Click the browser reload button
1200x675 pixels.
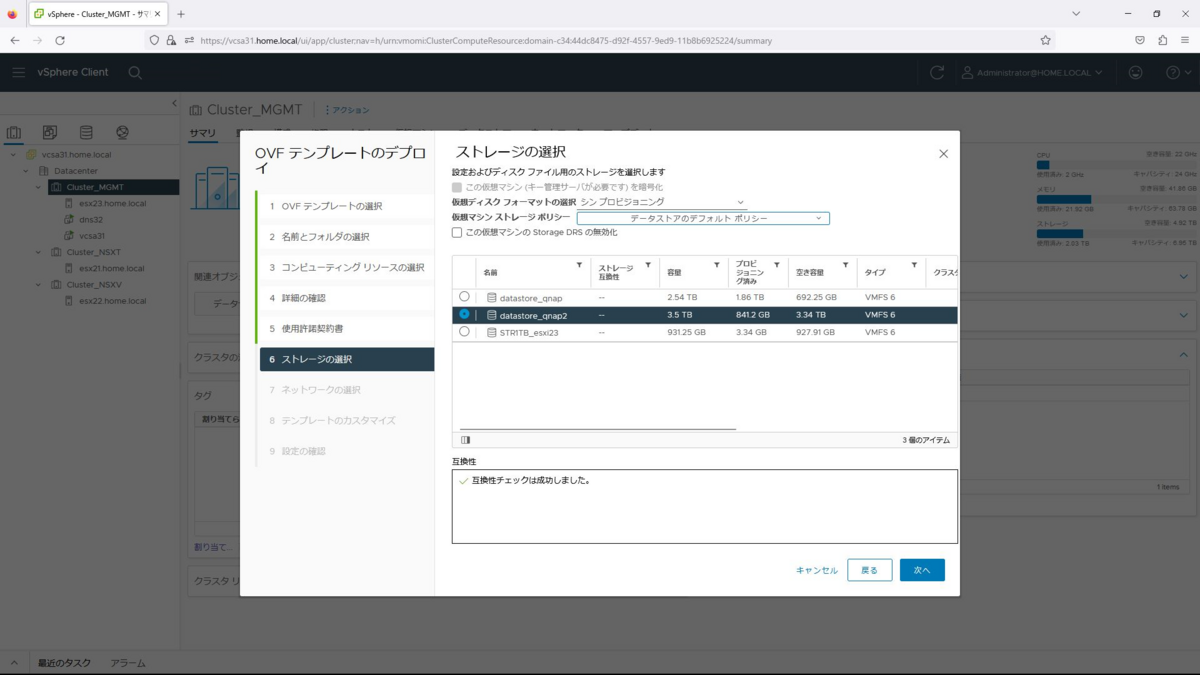click(60, 40)
